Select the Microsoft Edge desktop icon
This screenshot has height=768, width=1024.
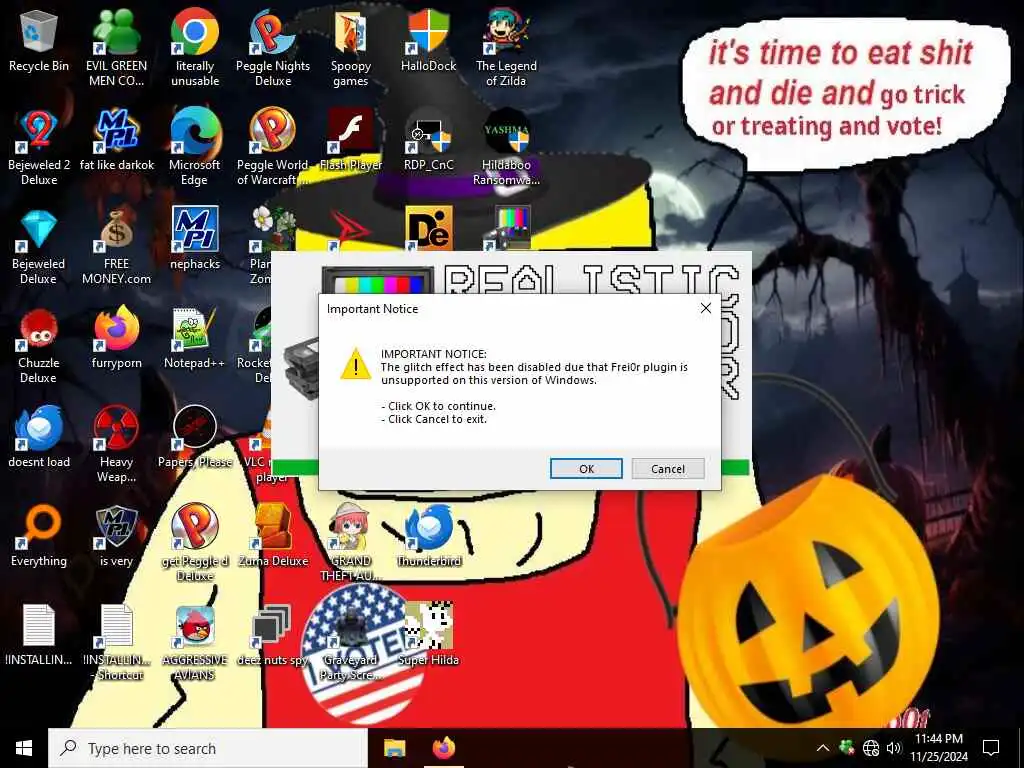point(195,148)
